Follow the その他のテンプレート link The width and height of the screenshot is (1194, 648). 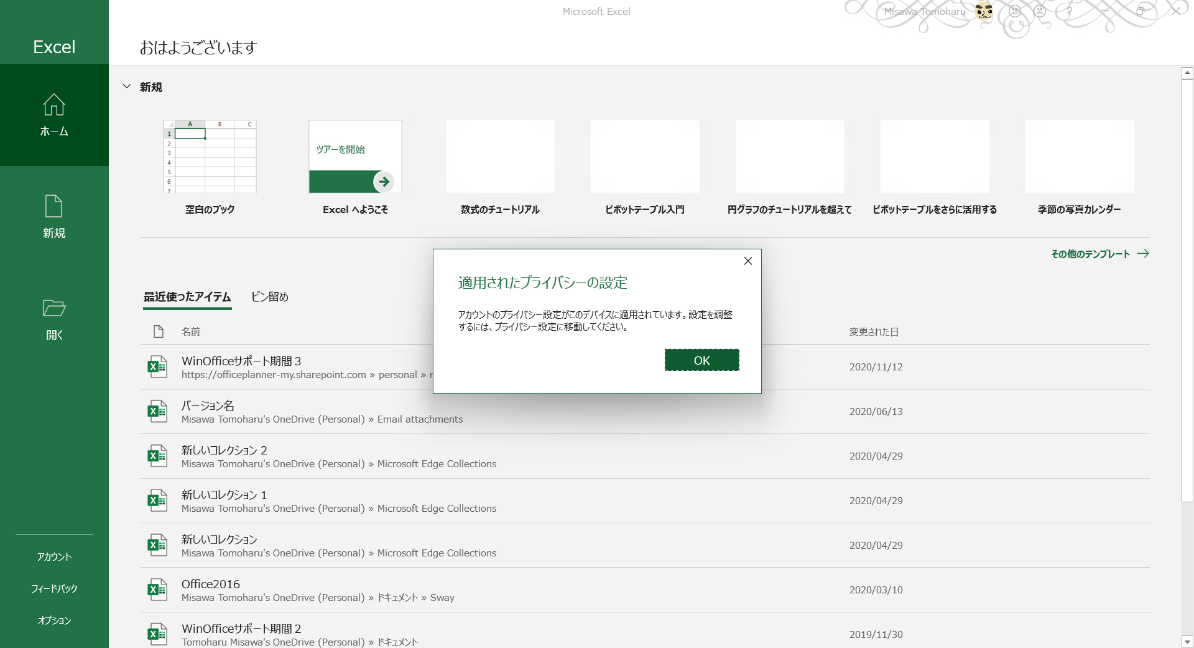[1100, 254]
